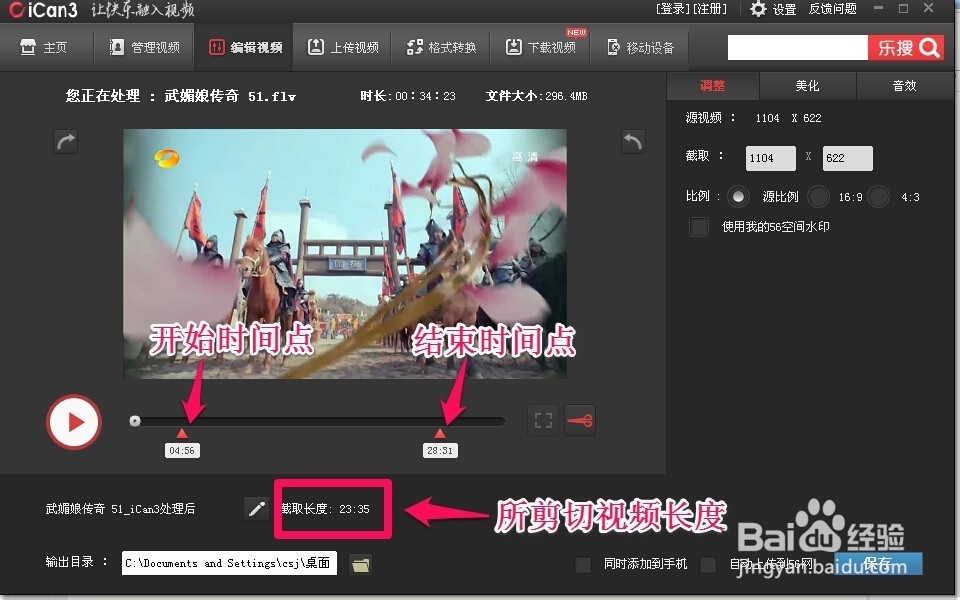Click the [登录] login link
The height and width of the screenshot is (600, 960).
coord(673,9)
